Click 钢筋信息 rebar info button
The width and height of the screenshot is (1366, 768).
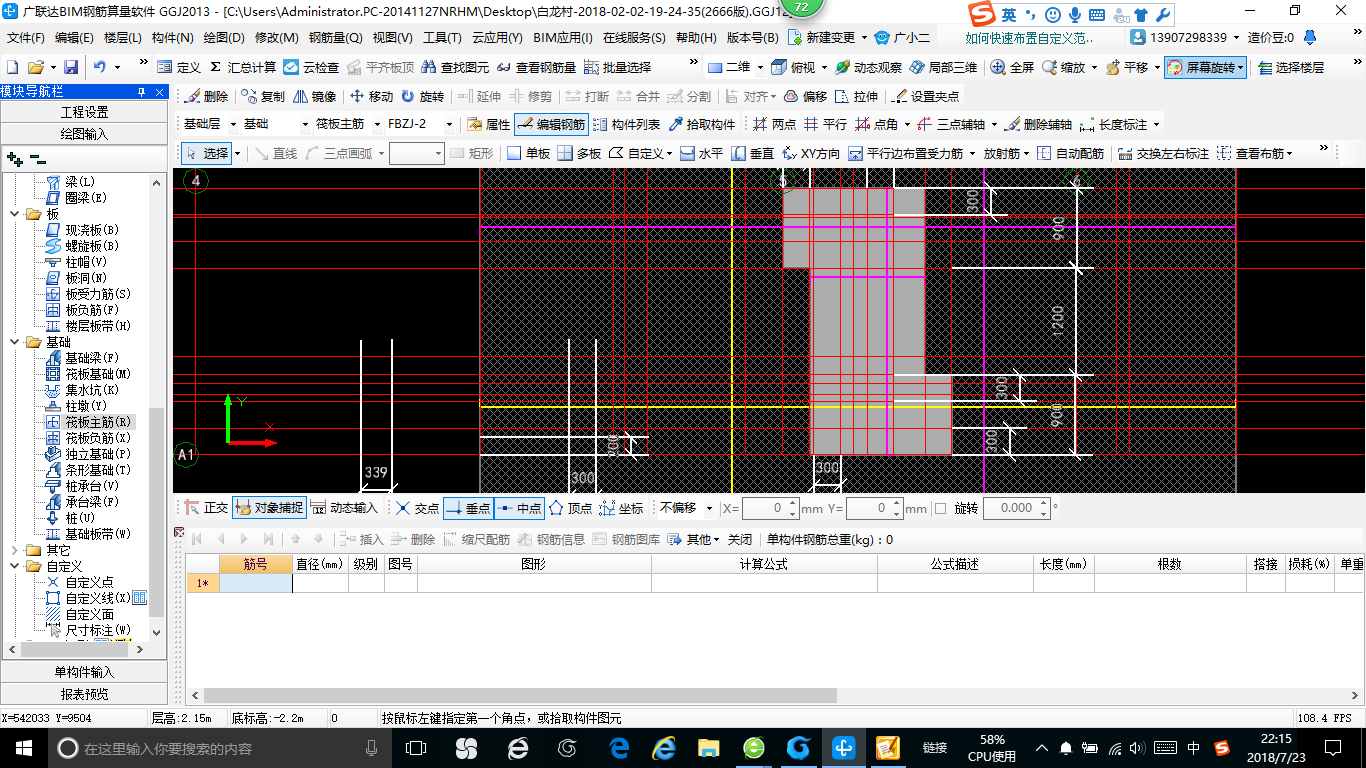(551, 539)
